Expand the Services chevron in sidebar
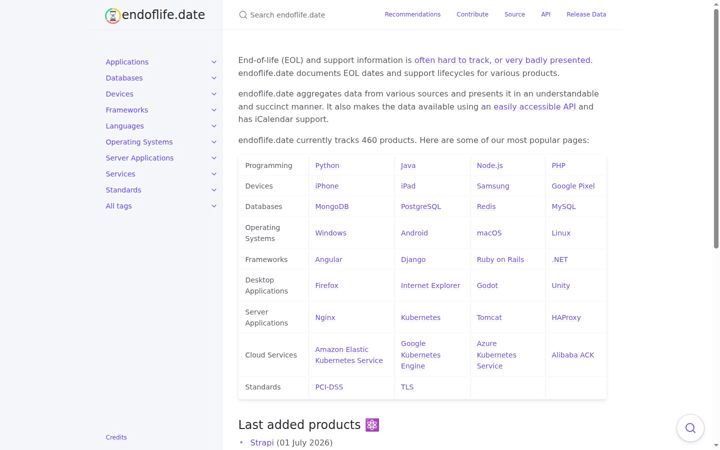 tap(214, 174)
